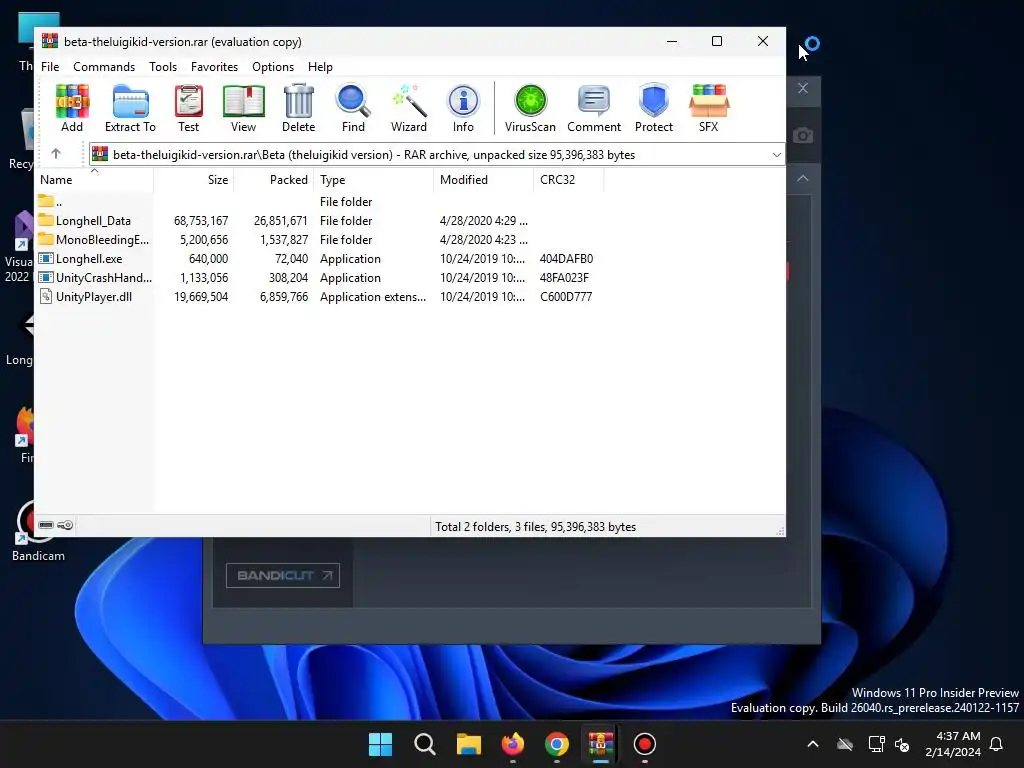Open the Favorites menu
This screenshot has height=768, width=1024.
click(214, 67)
